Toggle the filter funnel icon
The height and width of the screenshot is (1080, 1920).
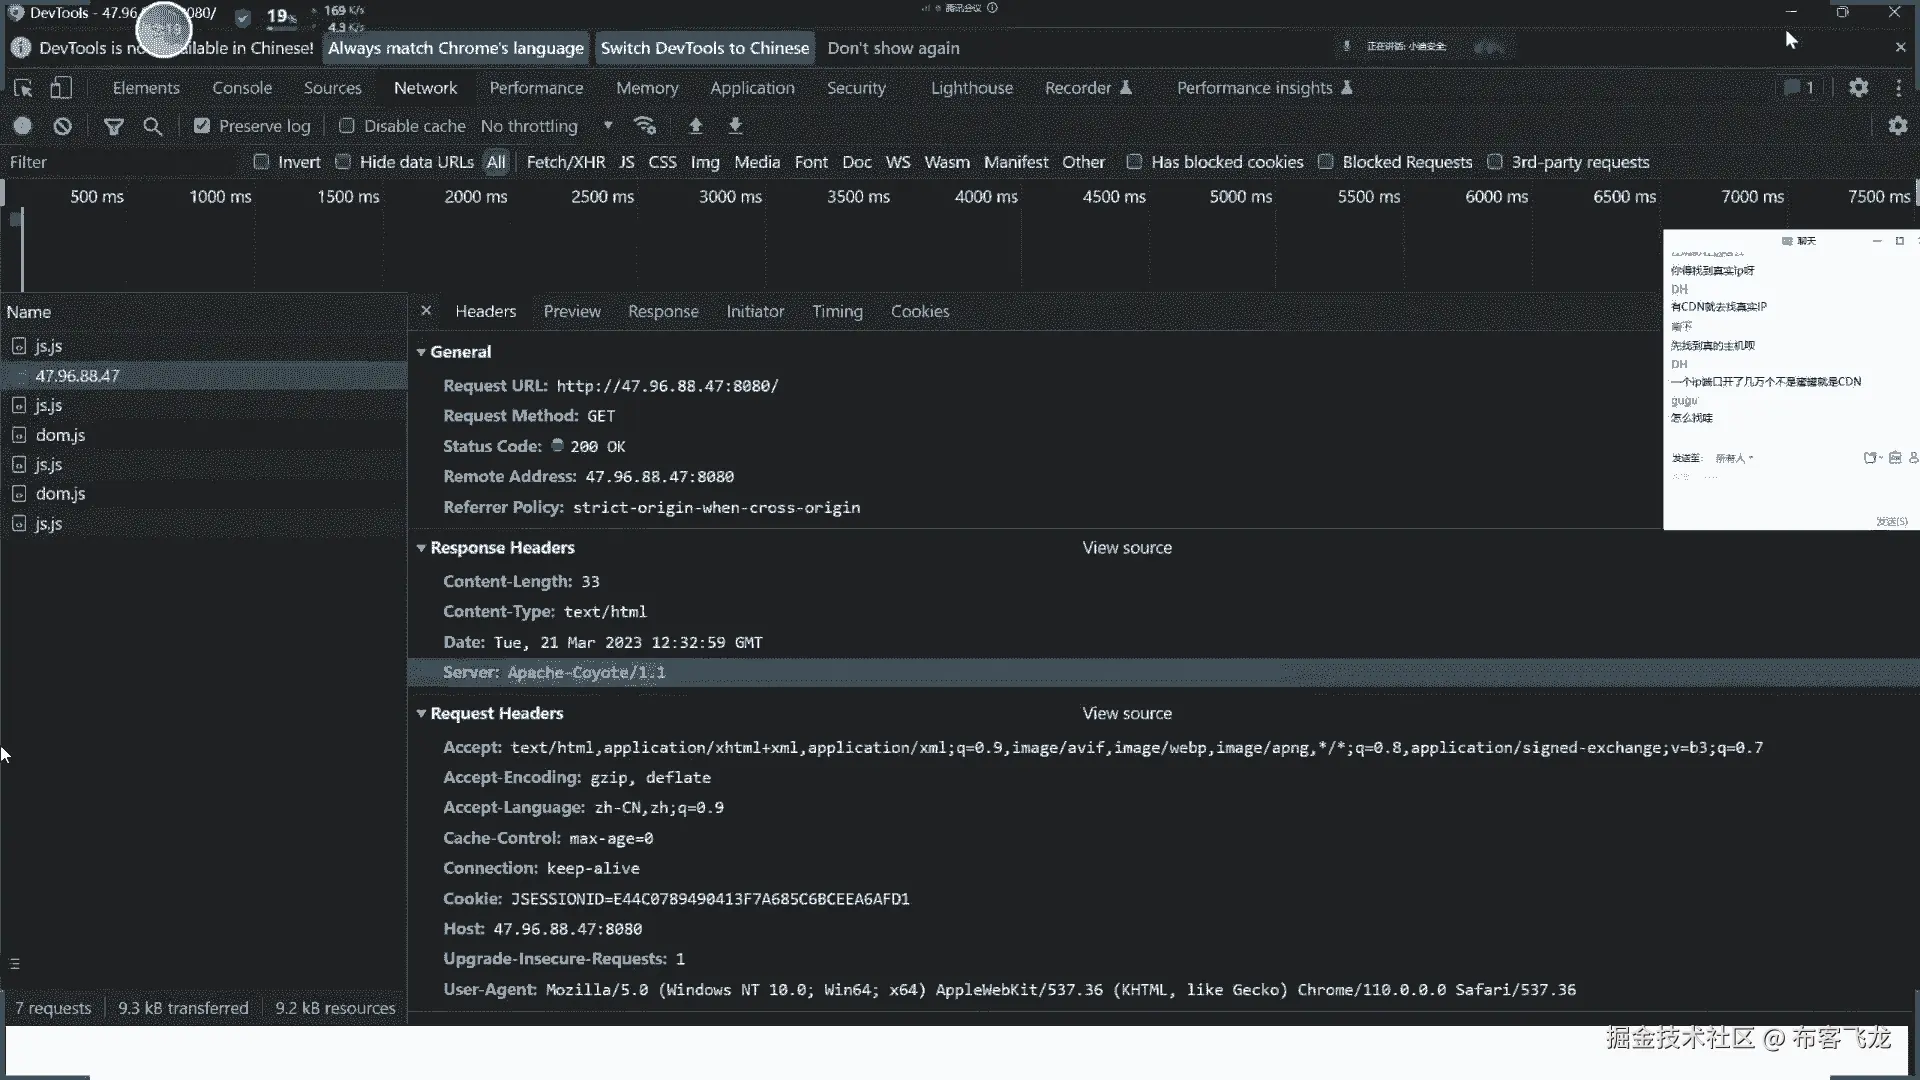(114, 126)
